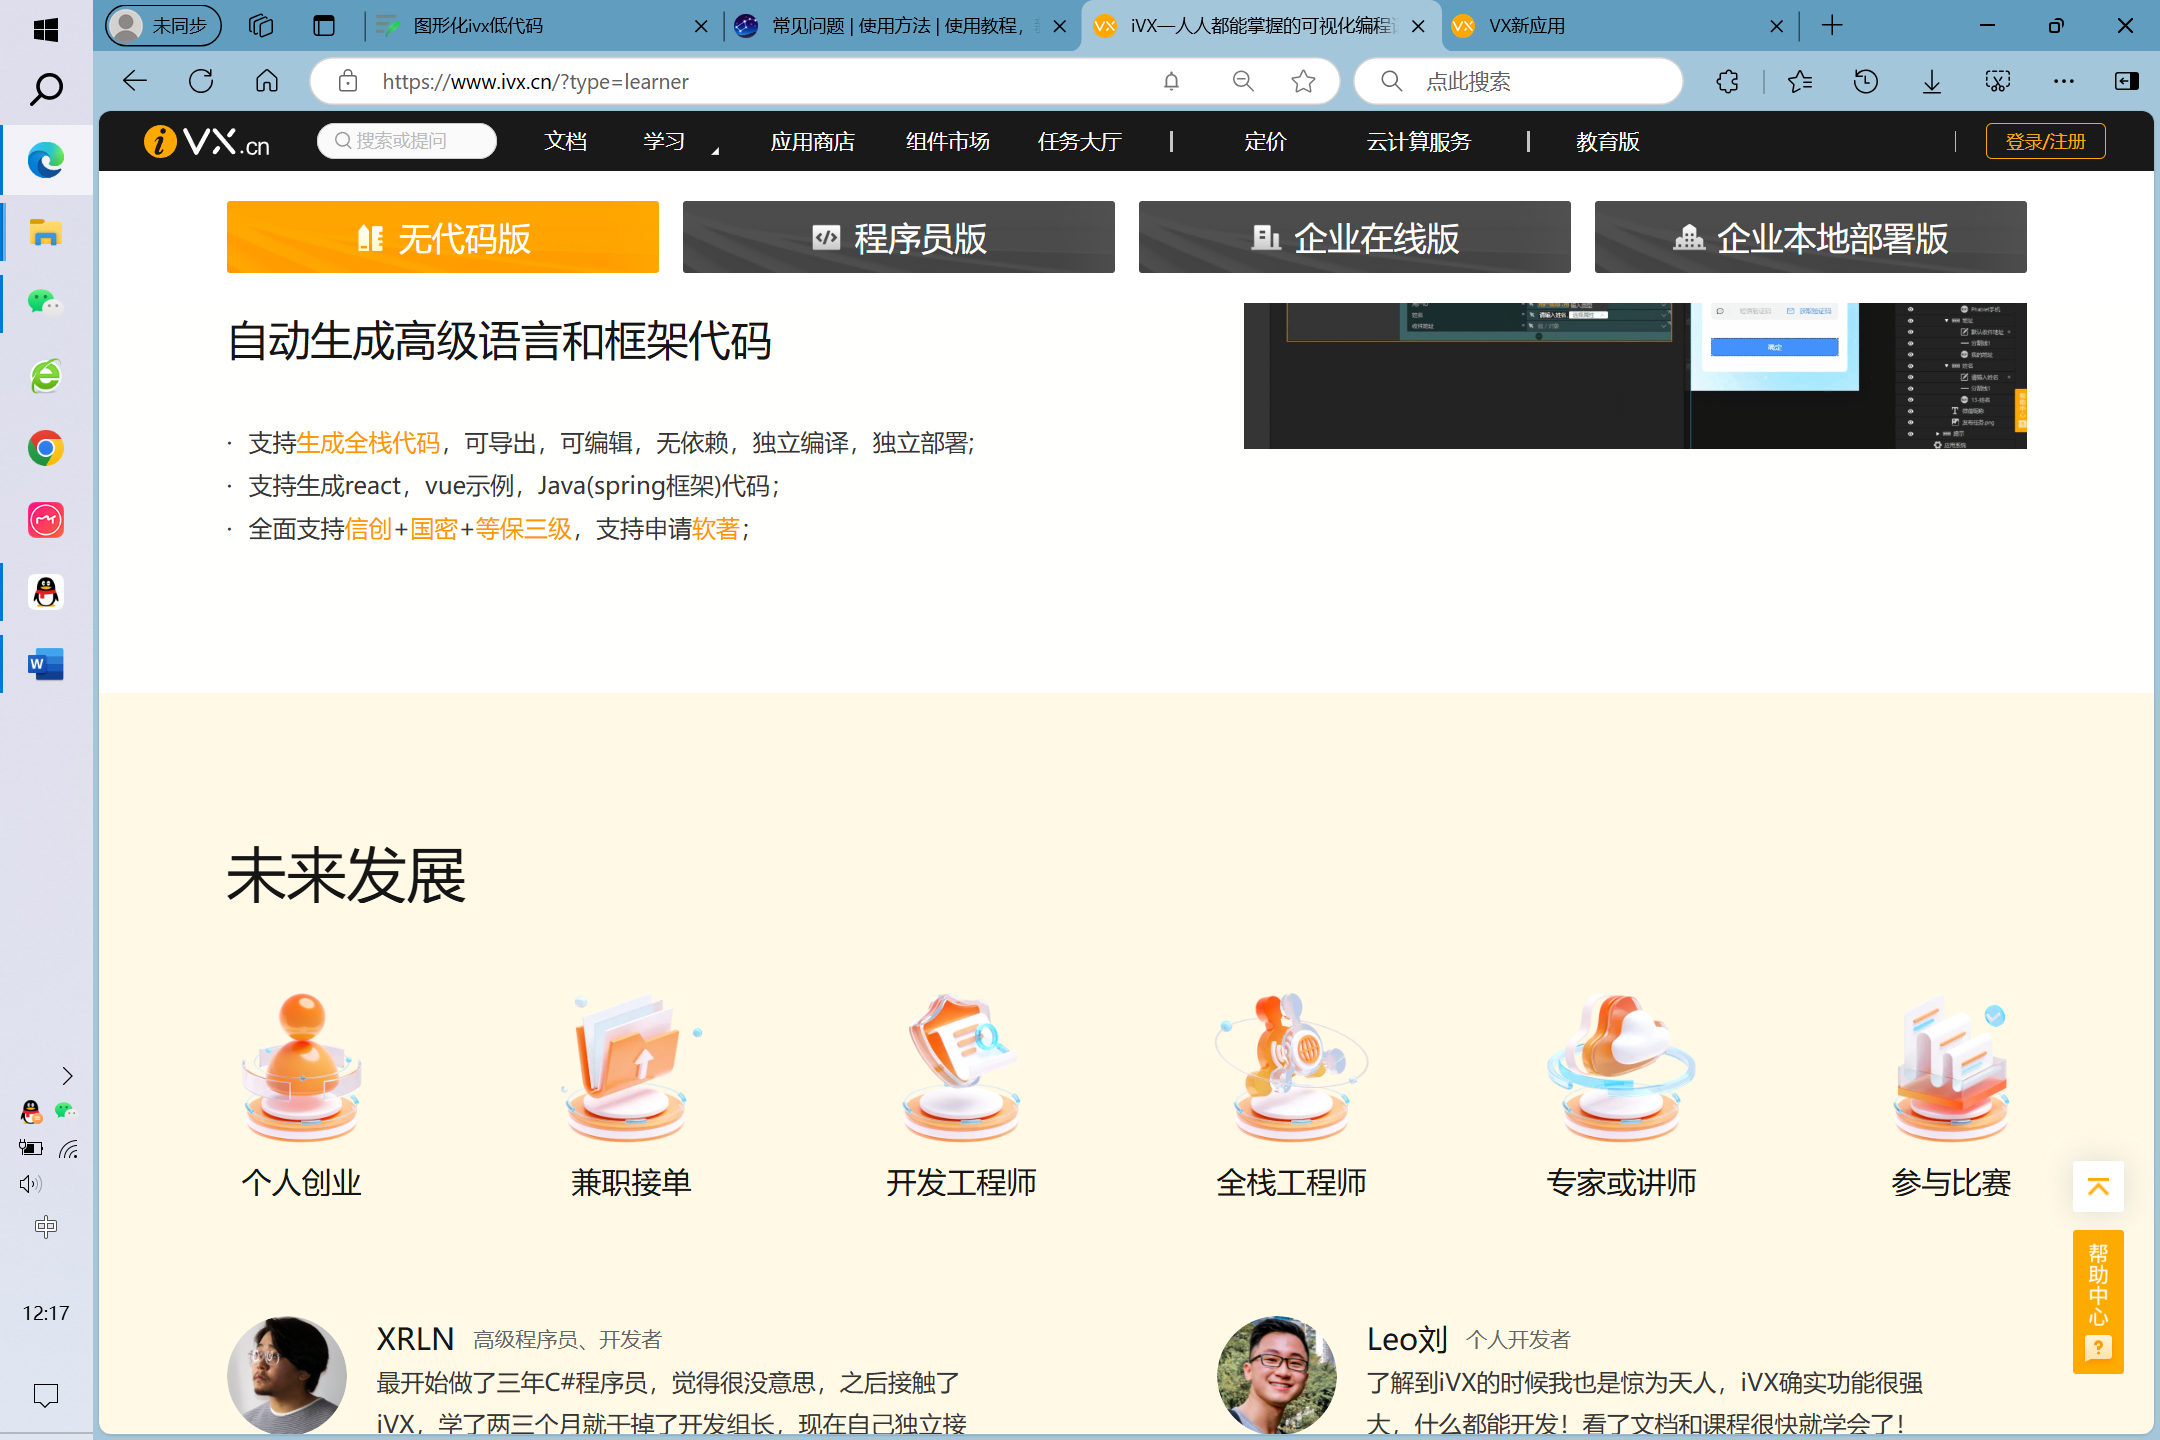Open Windows search

pos(46,89)
